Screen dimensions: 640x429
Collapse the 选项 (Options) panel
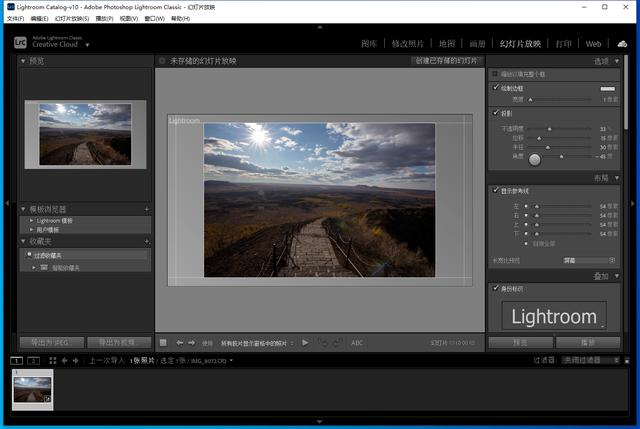point(617,61)
